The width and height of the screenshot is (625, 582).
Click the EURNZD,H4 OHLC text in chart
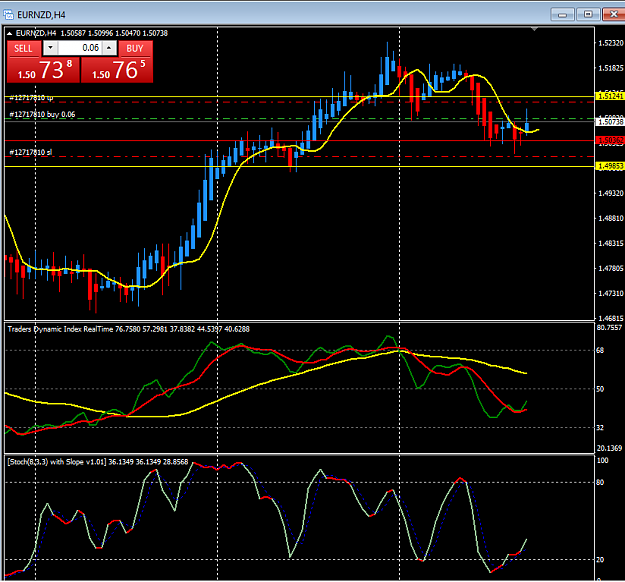click(92, 33)
